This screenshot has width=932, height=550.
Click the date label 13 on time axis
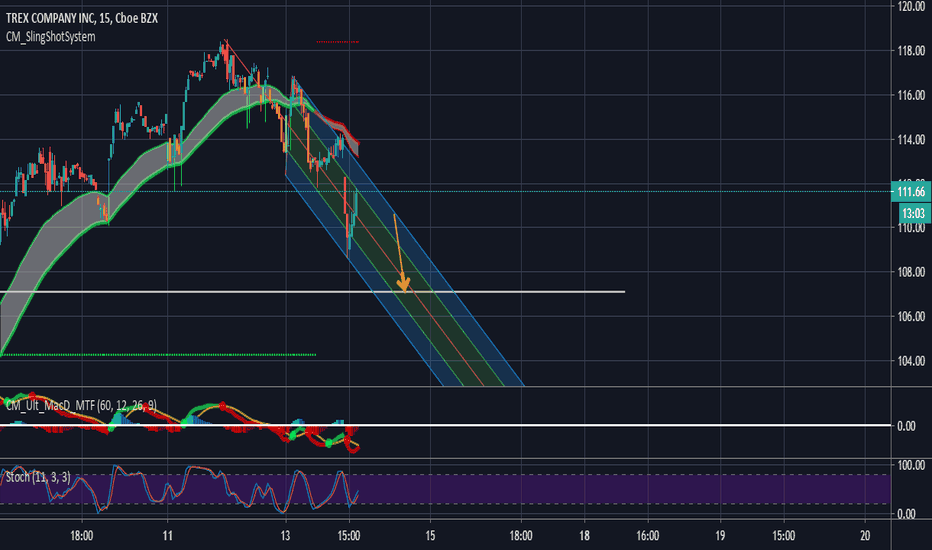285,536
